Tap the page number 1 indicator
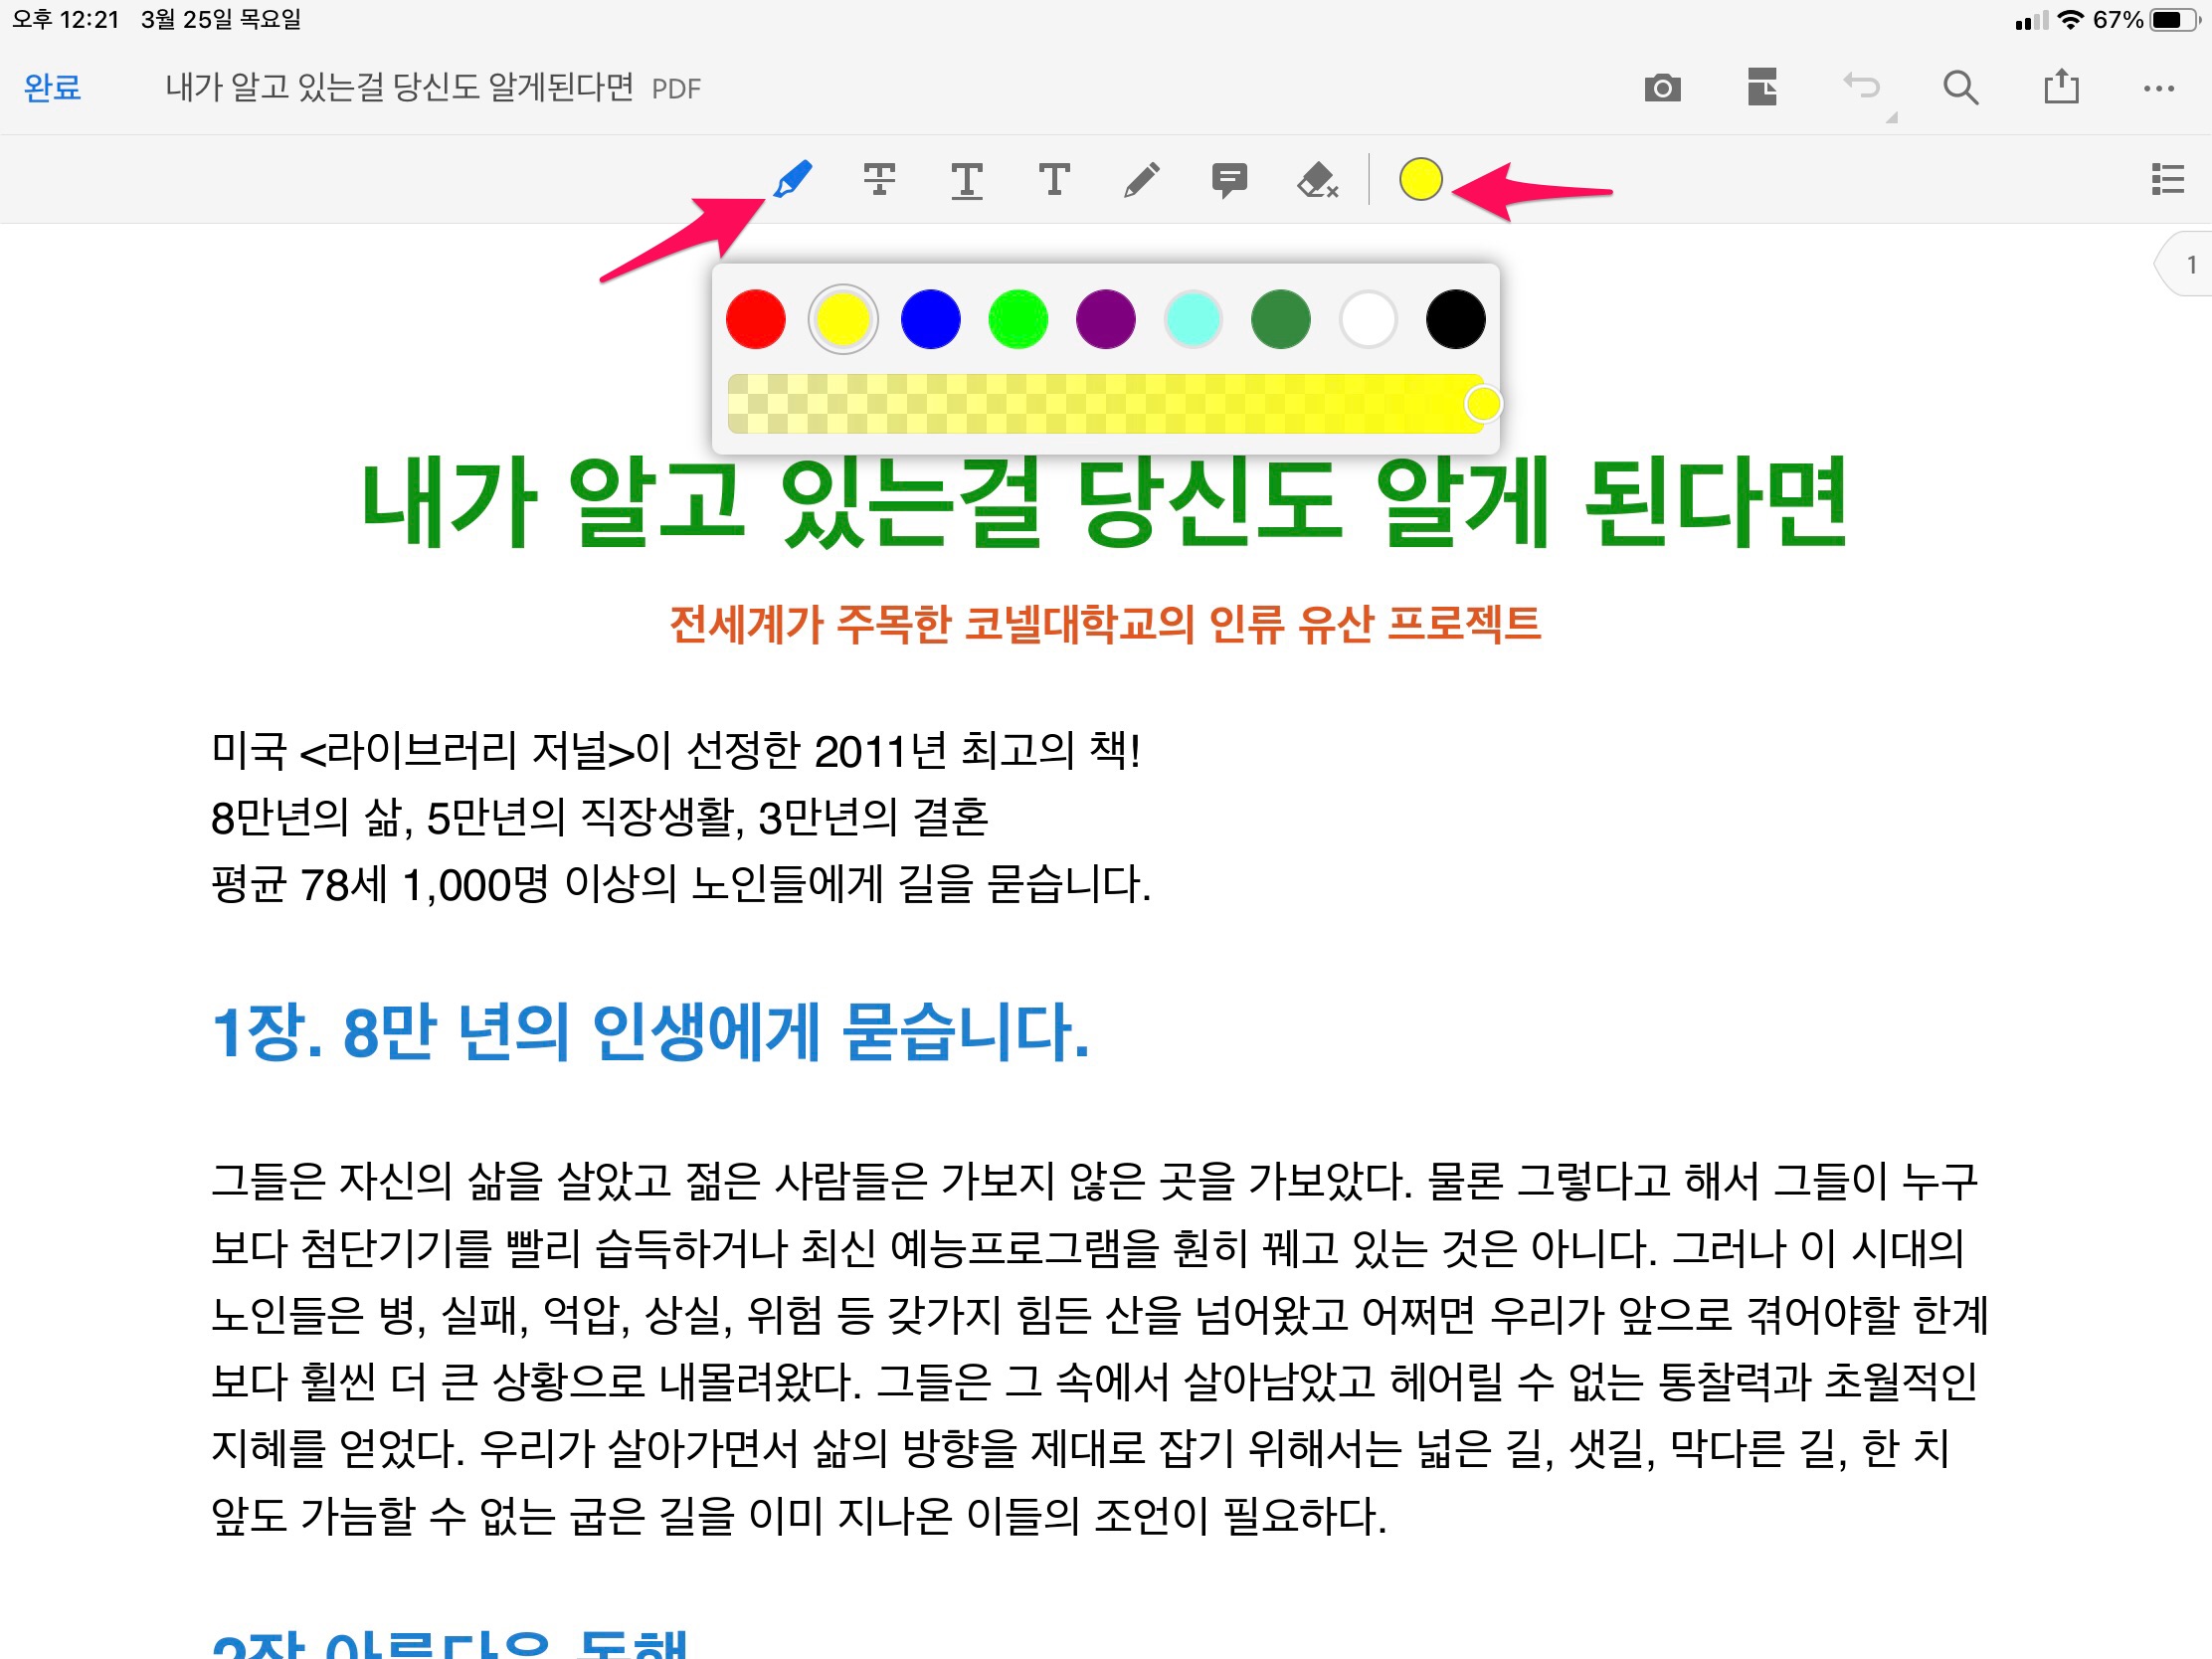Image resolution: width=2212 pixels, height=1659 pixels. pos(2190,265)
